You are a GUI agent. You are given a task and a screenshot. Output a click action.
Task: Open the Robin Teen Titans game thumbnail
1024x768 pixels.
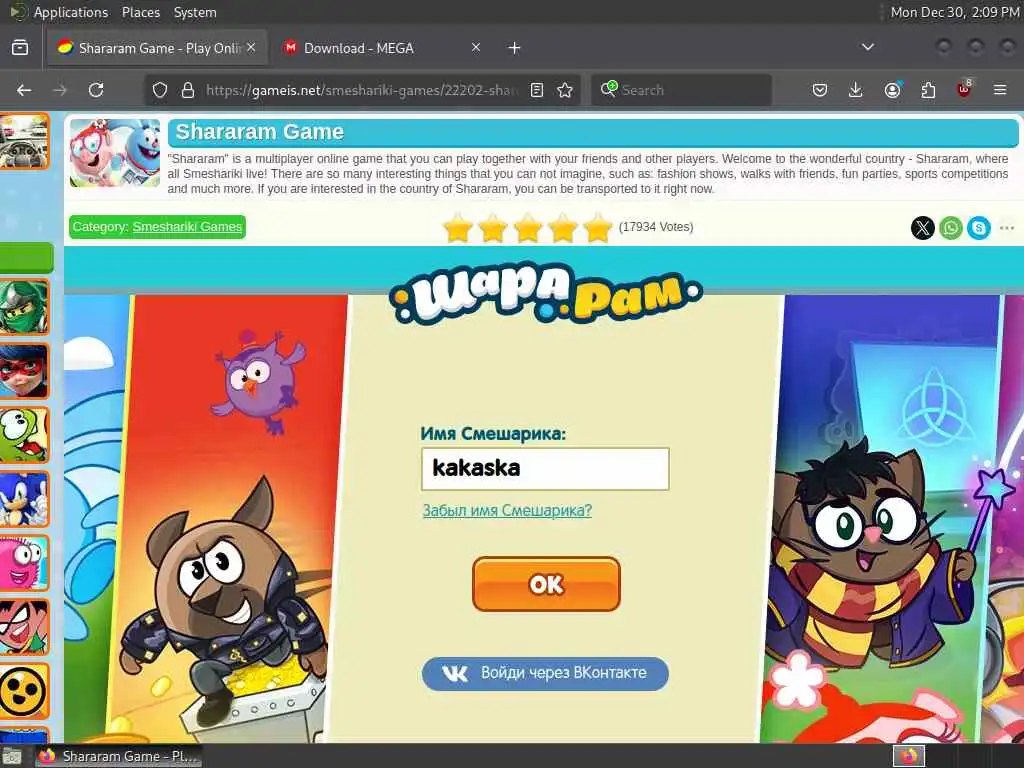25,627
